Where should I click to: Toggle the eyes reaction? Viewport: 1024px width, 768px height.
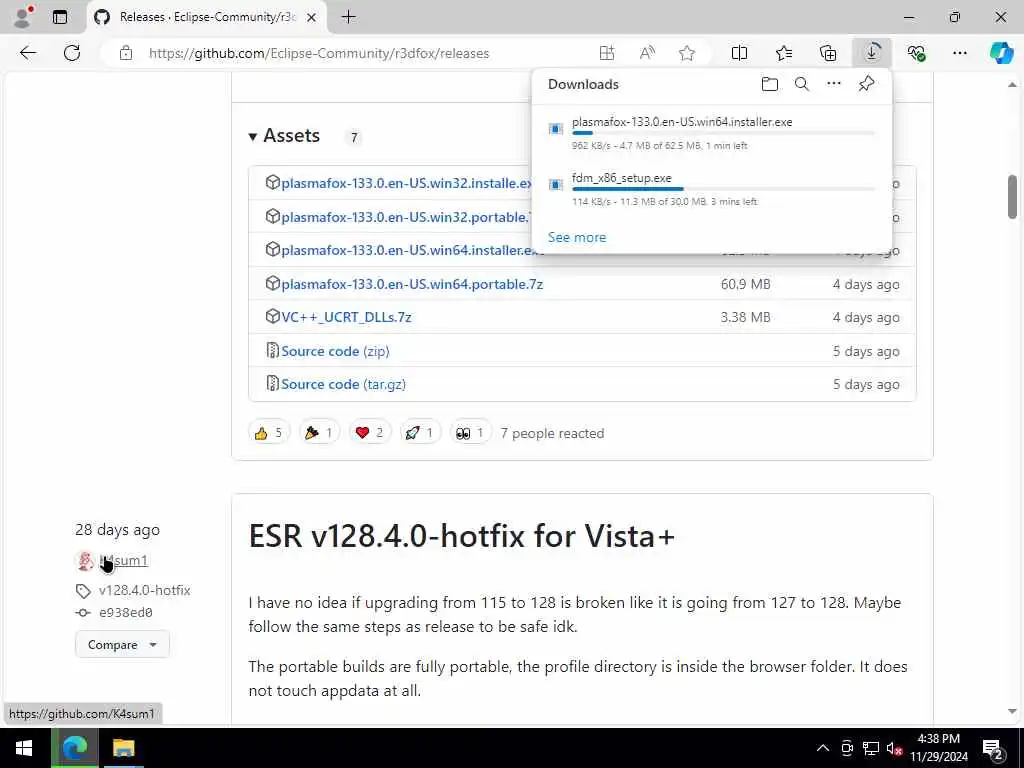(x=470, y=432)
